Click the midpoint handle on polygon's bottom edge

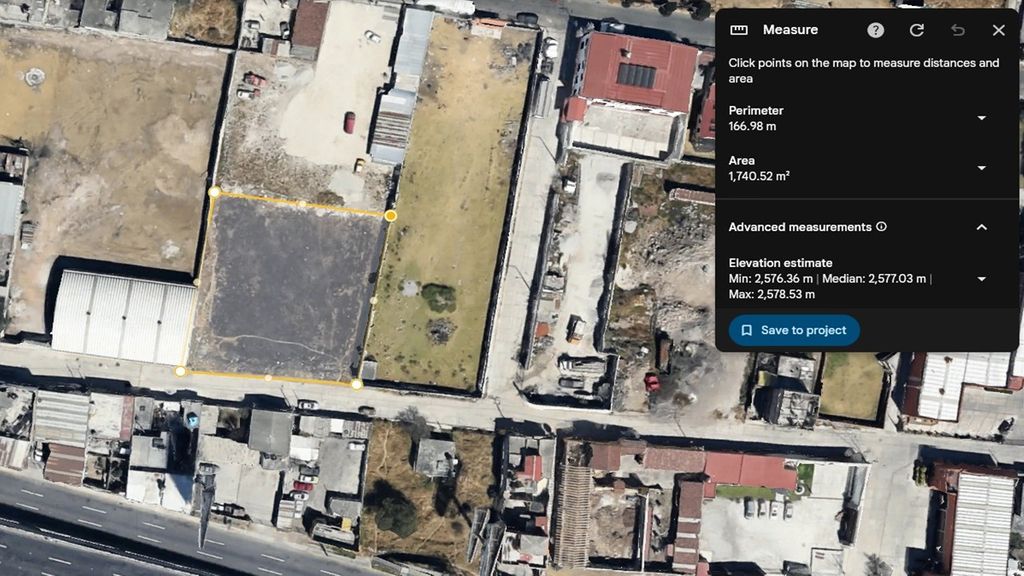(x=268, y=377)
